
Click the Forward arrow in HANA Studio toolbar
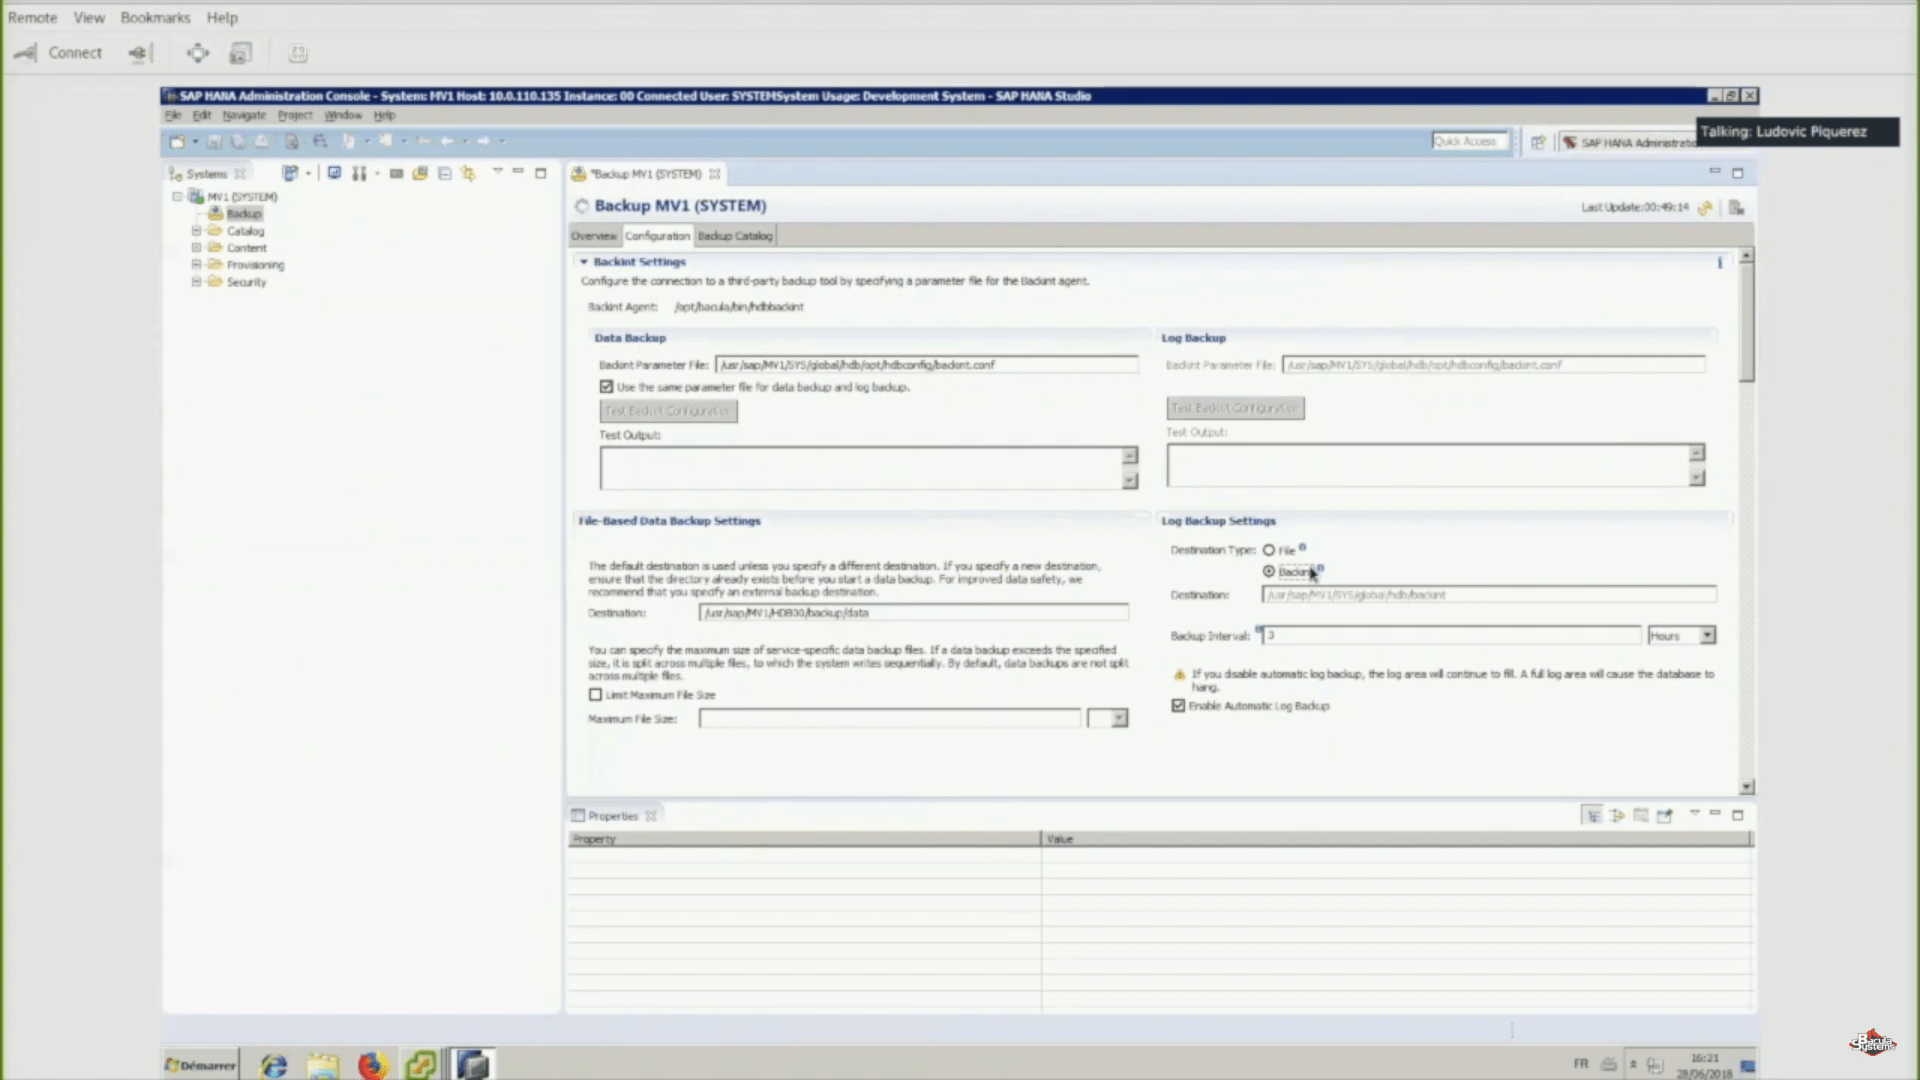483,141
